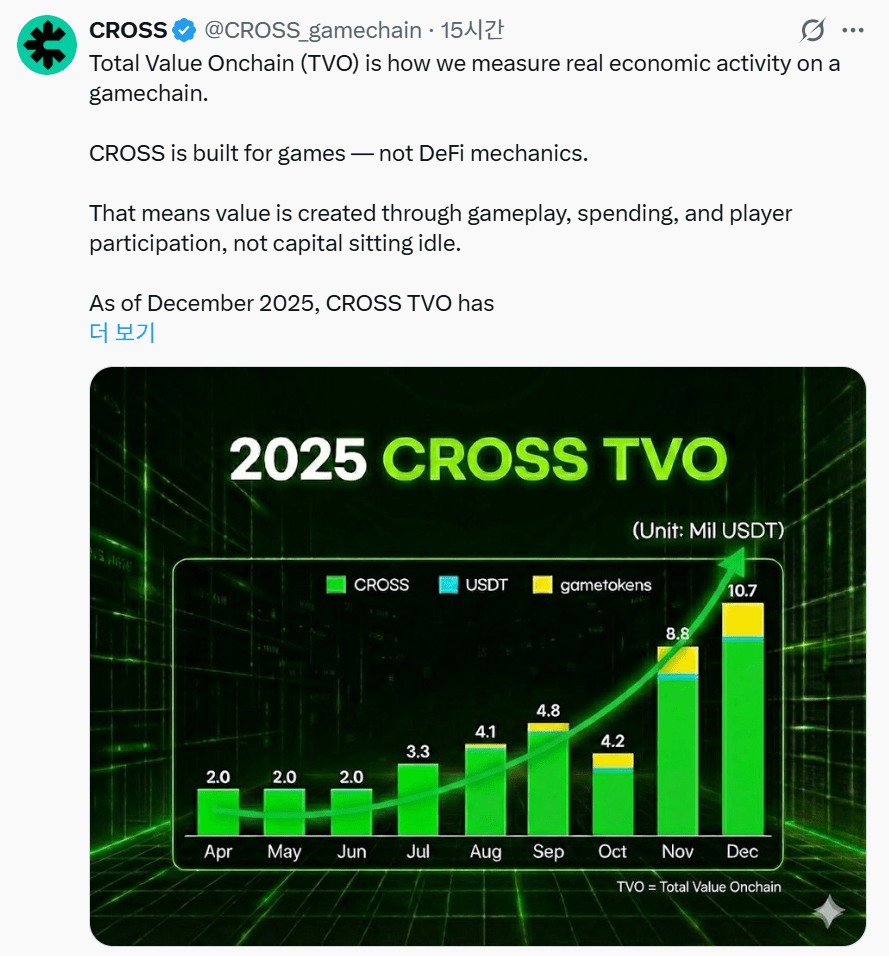Click the CROSS profile avatar
The image size is (889, 956).
tap(46, 47)
